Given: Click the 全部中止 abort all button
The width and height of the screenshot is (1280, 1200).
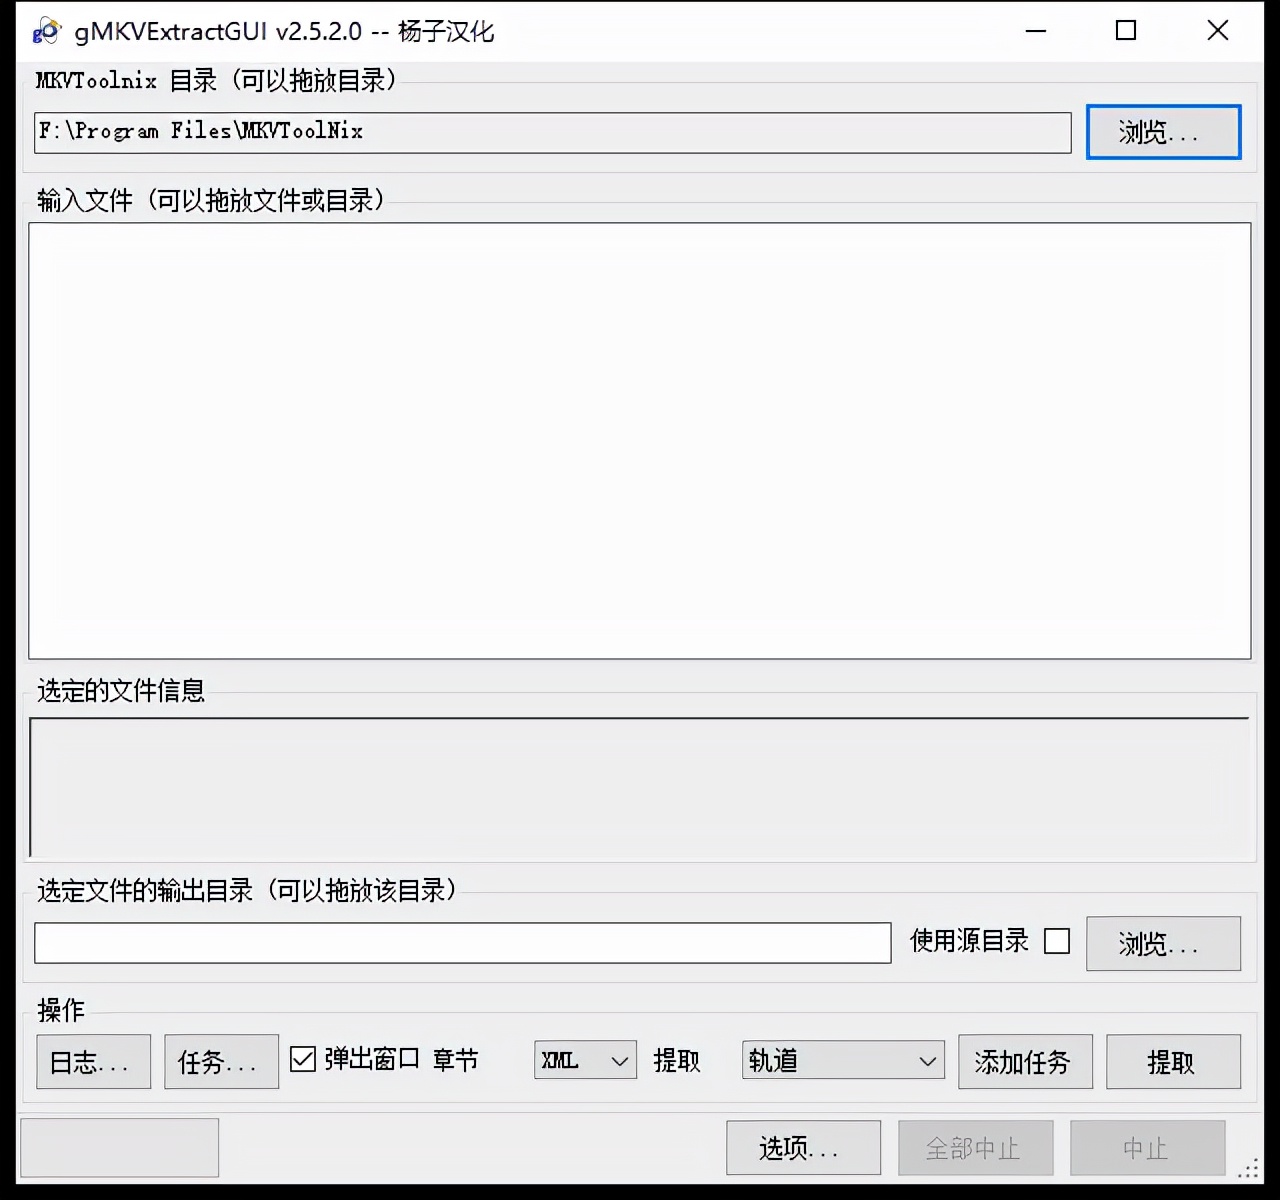Looking at the screenshot, I should coord(975,1148).
